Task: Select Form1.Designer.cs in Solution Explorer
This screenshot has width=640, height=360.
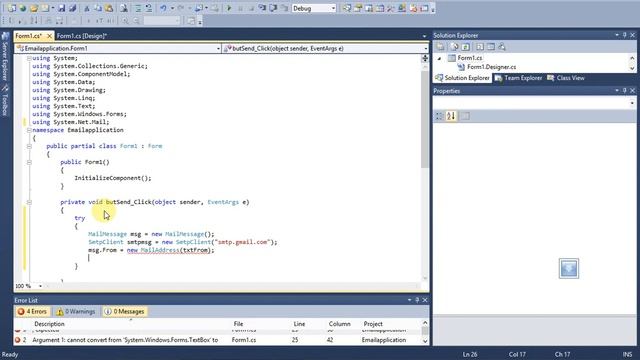Action: 491,67
